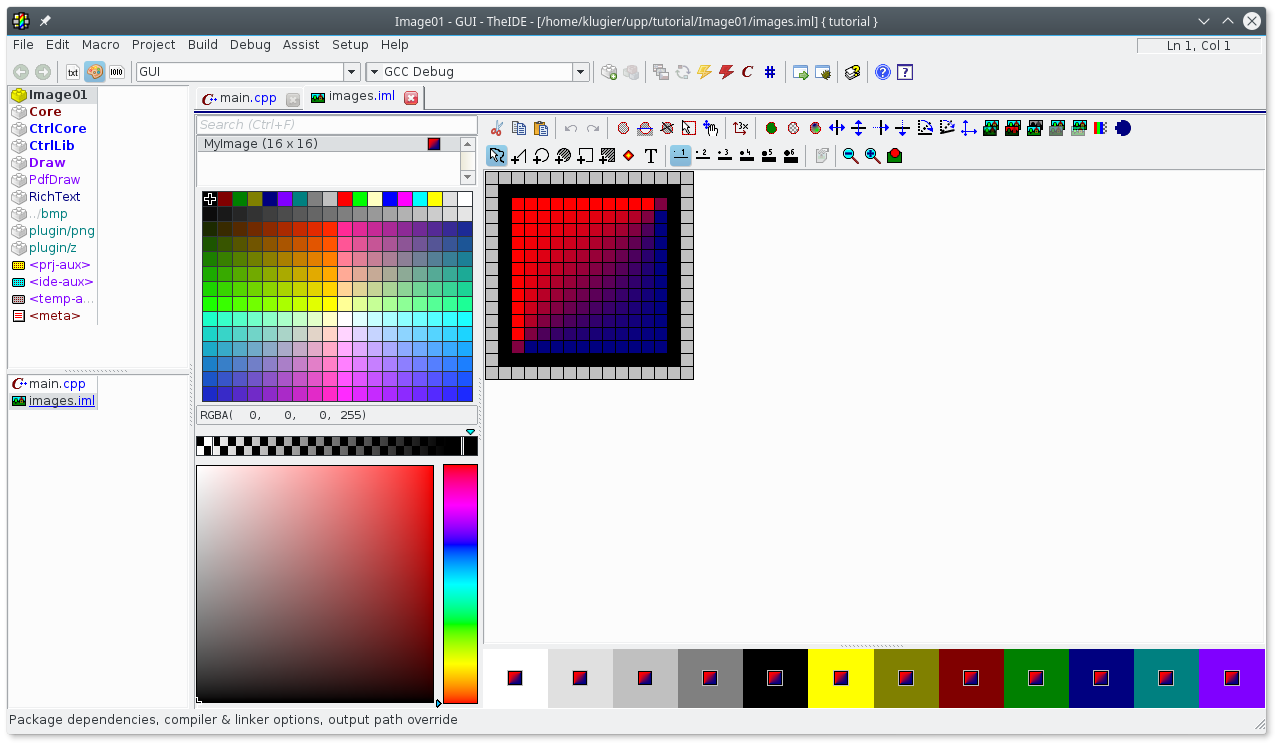Open the GCC Debug build method dropdown

tap(580, 72)
